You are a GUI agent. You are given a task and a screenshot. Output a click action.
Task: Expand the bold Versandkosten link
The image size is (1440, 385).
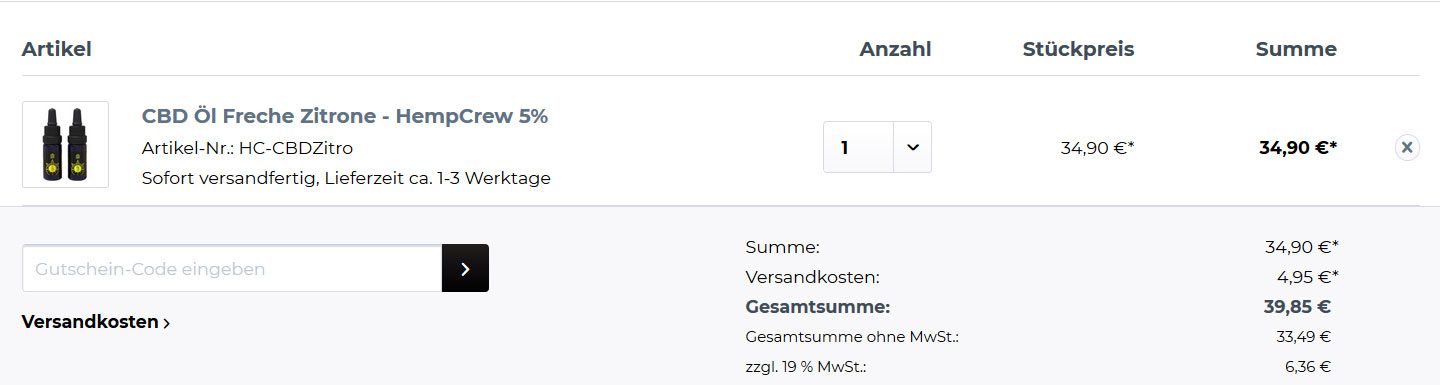point(96,322)
